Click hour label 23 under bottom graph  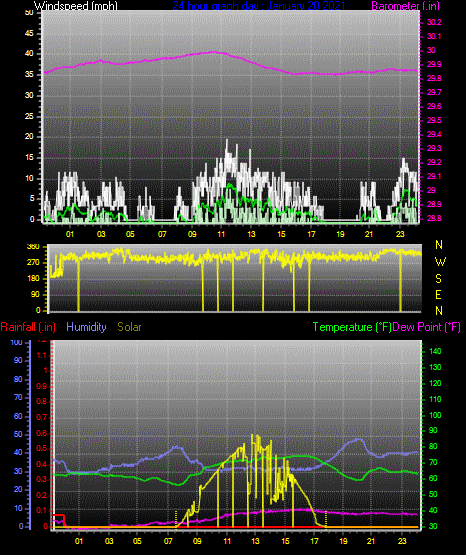tap(402, 541)
